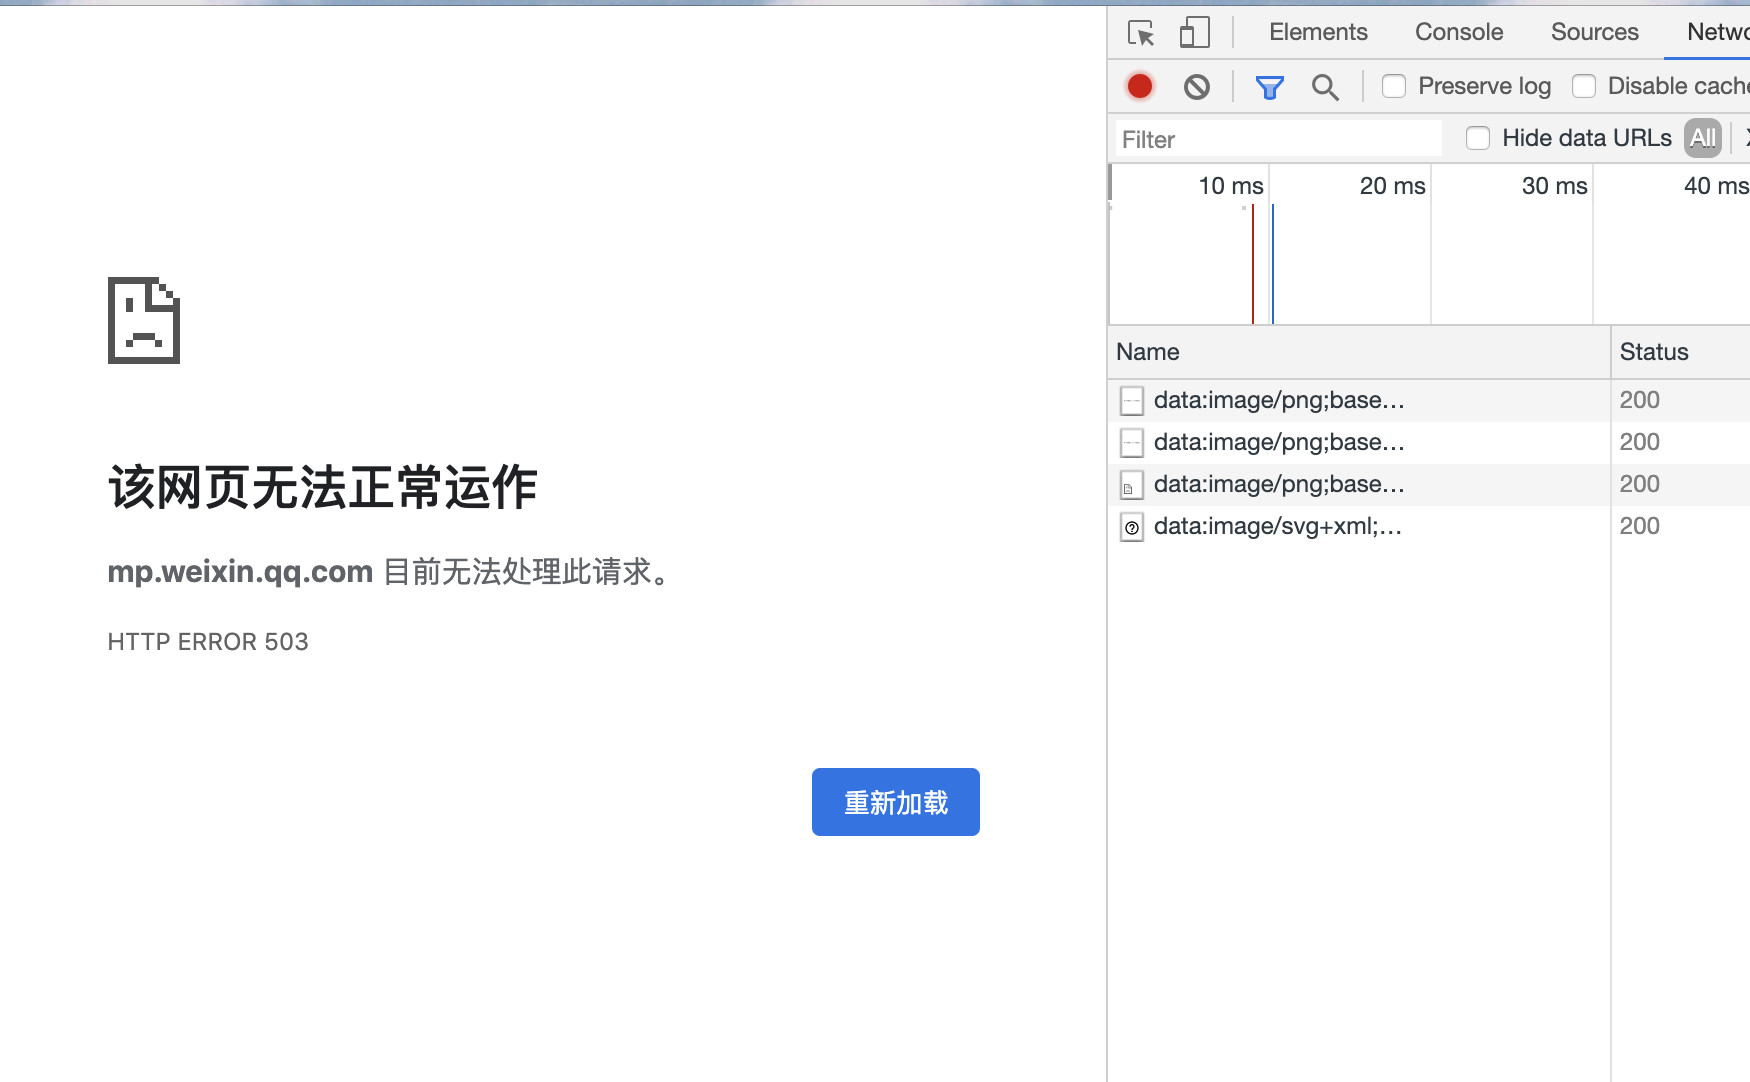Toggle the network filter funnel icon

[x=1269, y=87]
